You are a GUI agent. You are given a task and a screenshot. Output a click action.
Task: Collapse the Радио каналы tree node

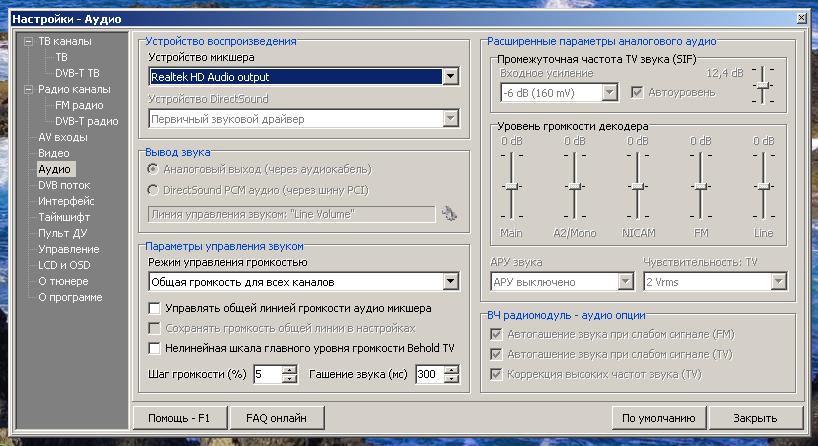[27, 89]
